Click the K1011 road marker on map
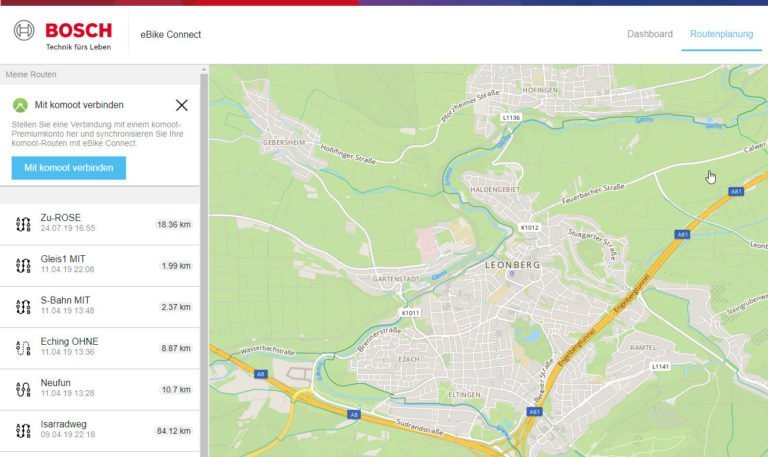768x457 pixels. tap(410, 313)
